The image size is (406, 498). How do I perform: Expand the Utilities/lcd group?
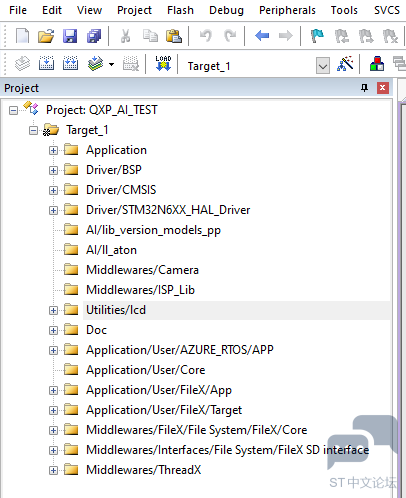[53, 310]
